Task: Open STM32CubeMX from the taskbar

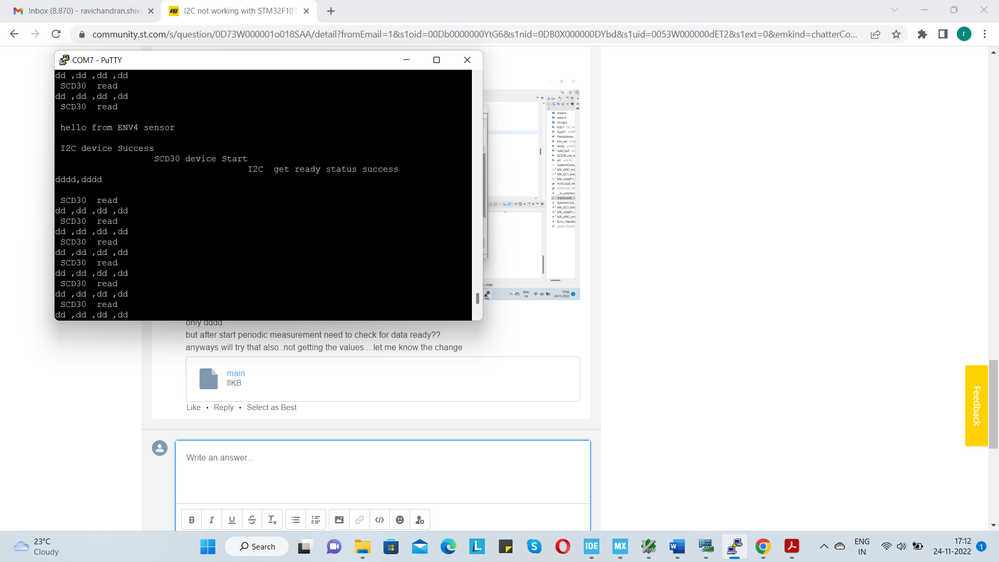Action: pyautogui.click(x=620, y=547)
